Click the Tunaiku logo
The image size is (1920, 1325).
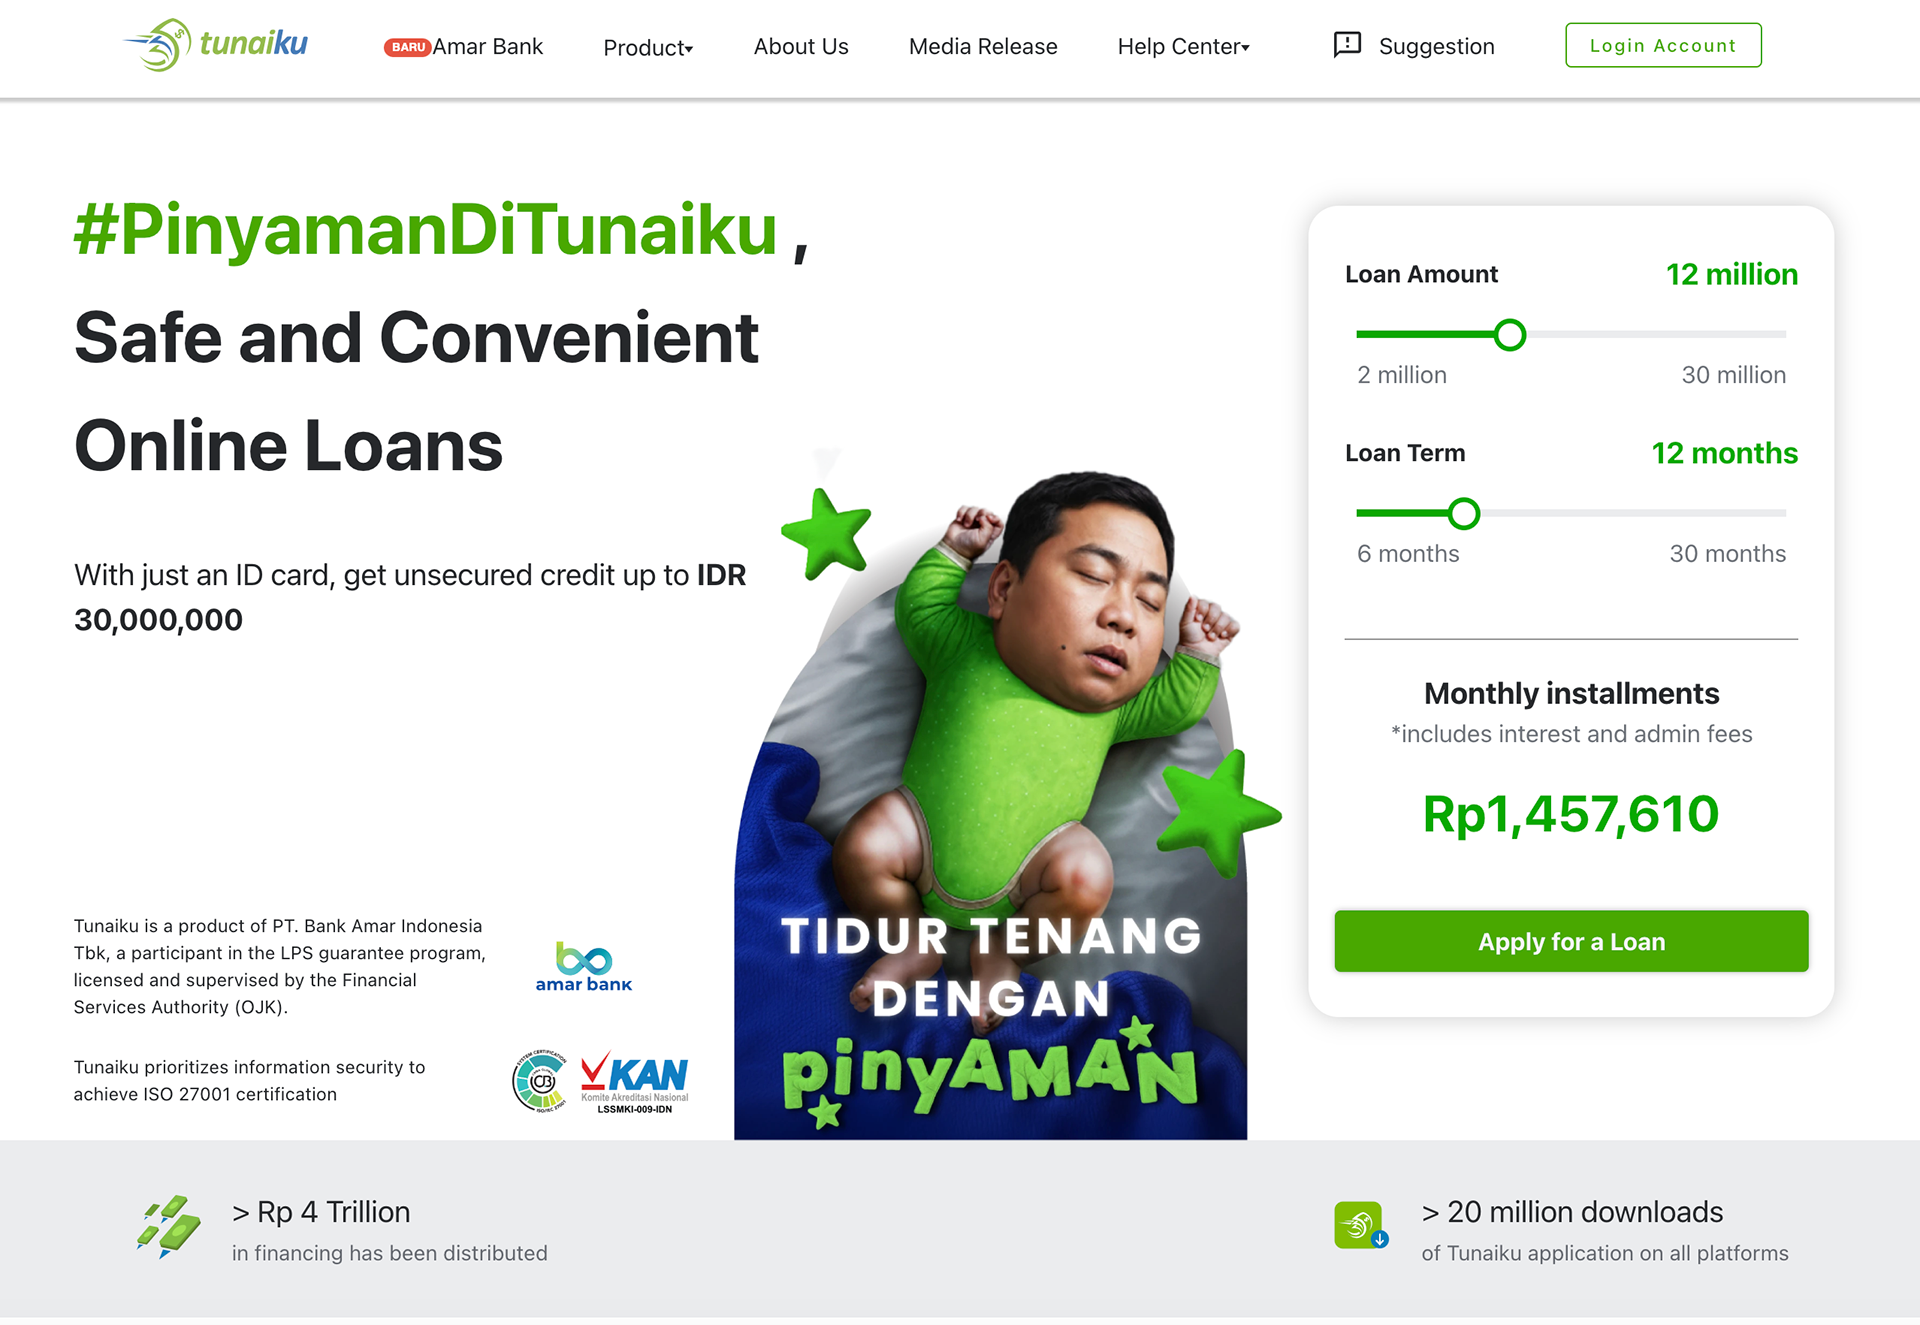tap(216, 45)
